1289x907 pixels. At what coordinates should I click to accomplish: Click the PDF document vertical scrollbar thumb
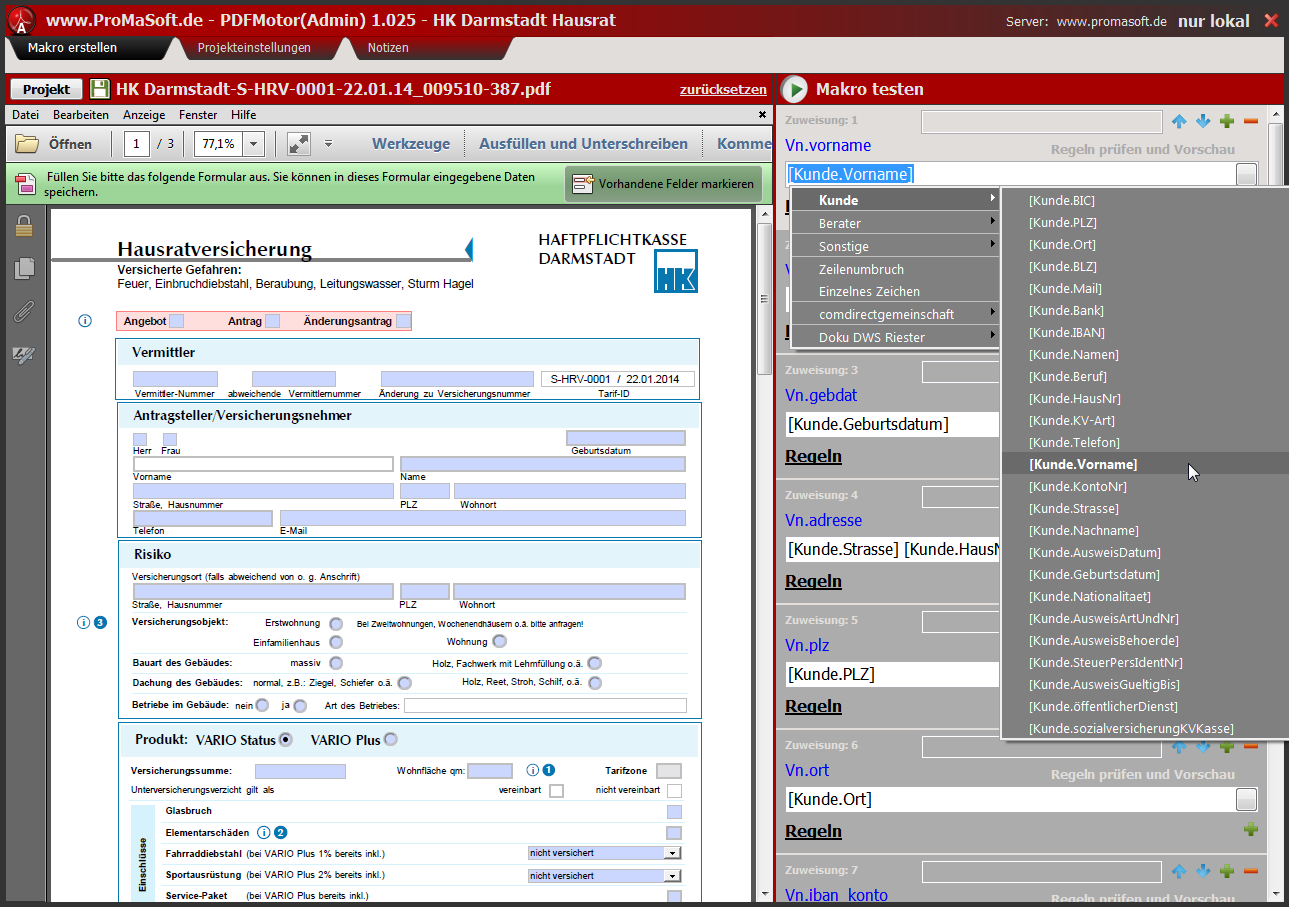click(765, 299)
